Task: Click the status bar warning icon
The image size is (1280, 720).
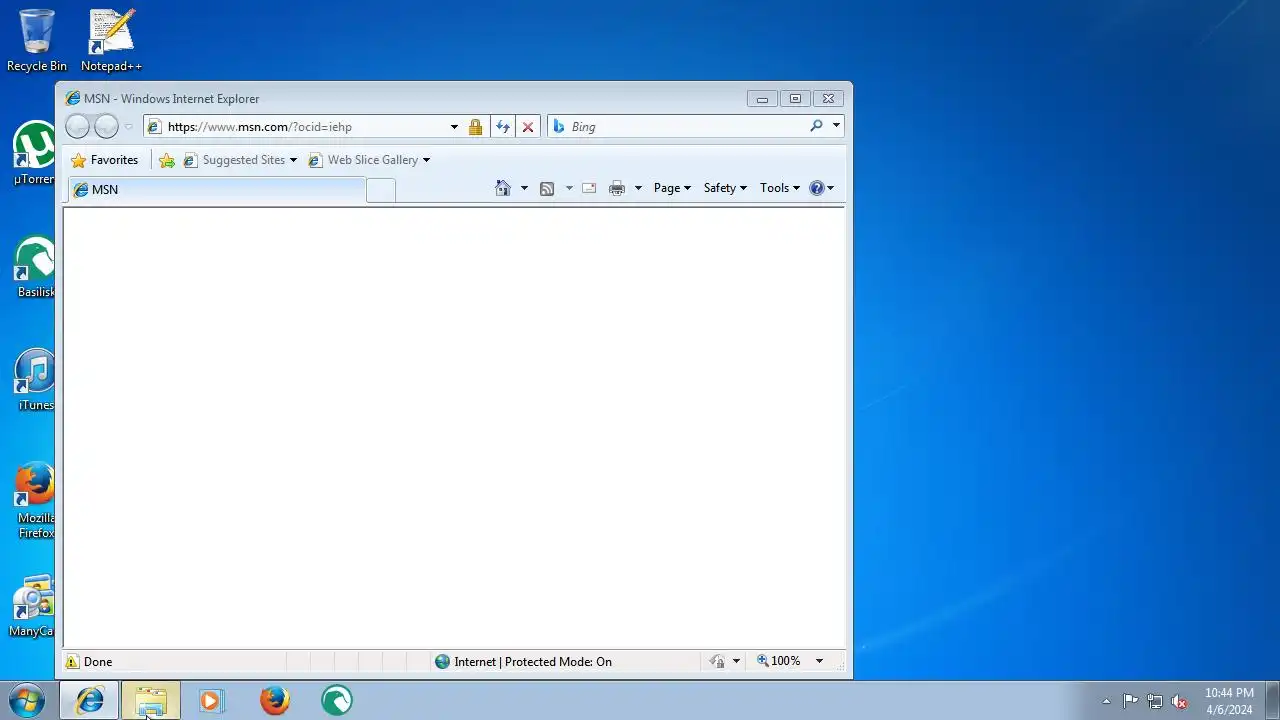Action: point(72,662)
